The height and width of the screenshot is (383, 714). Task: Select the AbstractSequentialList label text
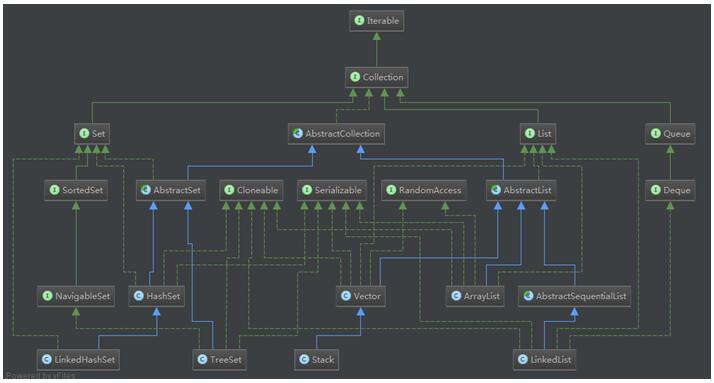pos(581,296)
